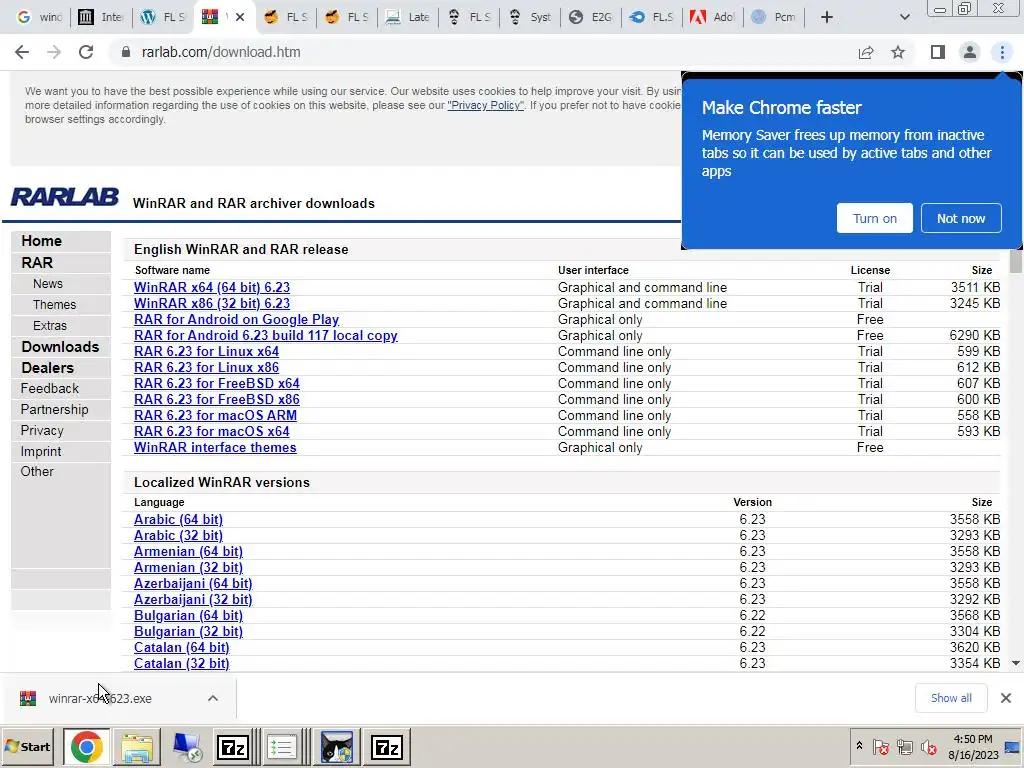Click the RARLAB logo
The width and height of the screenshot is (1024, 768).
tap(65, 197)
